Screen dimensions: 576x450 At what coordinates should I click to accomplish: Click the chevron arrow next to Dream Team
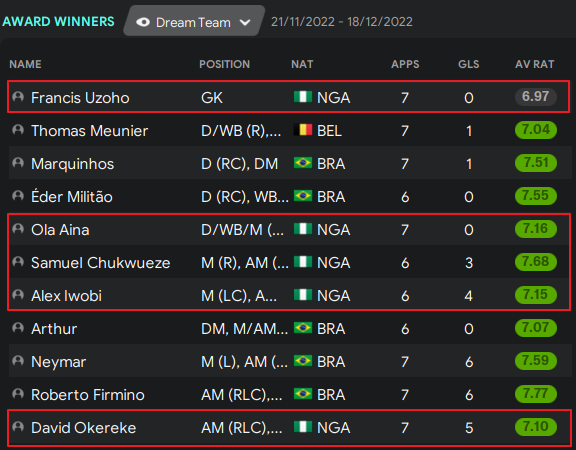(x=245, y=23)
